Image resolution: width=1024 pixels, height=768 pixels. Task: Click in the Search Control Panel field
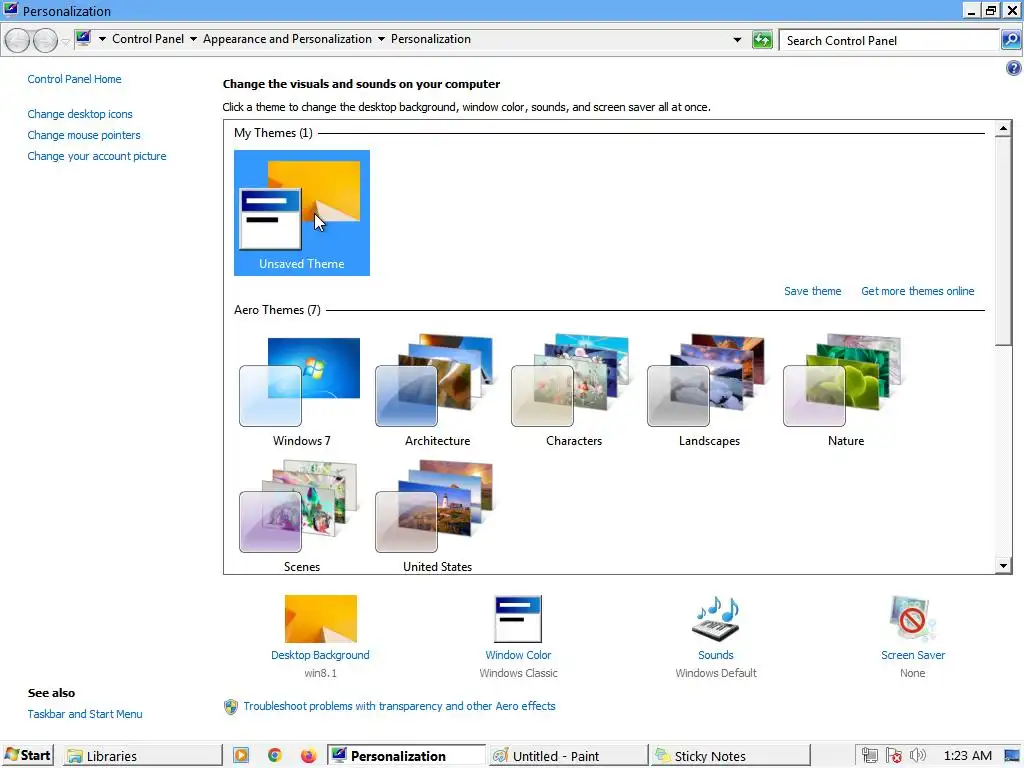pos(889,40)
